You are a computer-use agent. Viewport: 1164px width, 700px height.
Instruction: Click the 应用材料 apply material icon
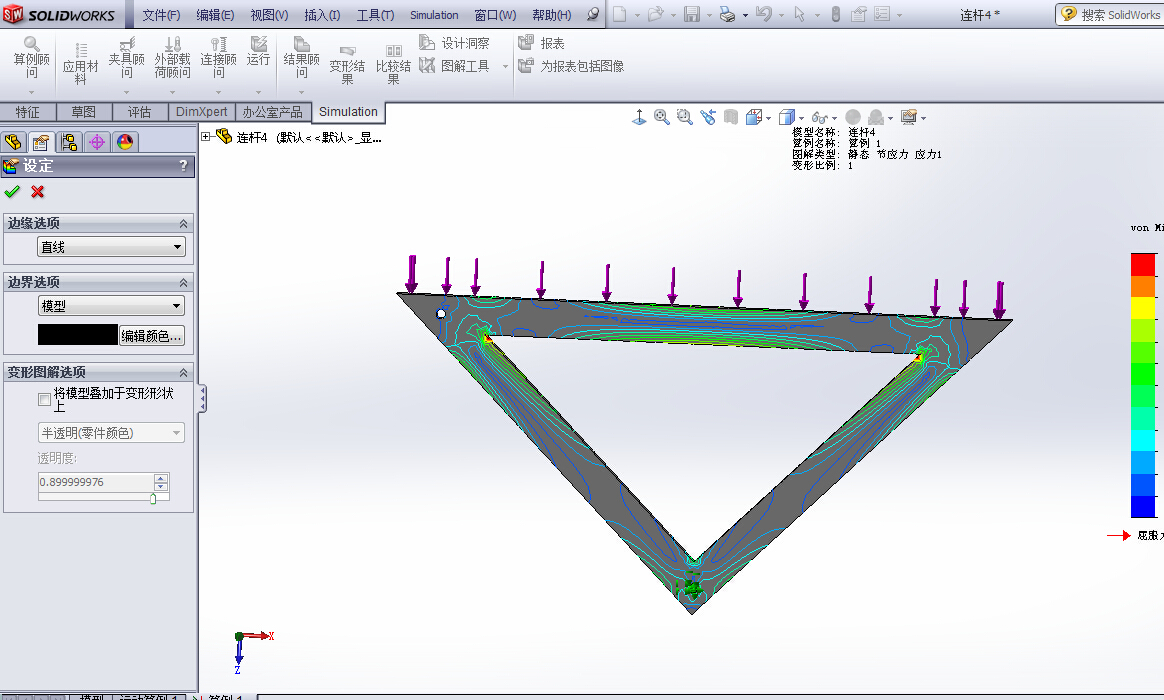click(80, 65)
